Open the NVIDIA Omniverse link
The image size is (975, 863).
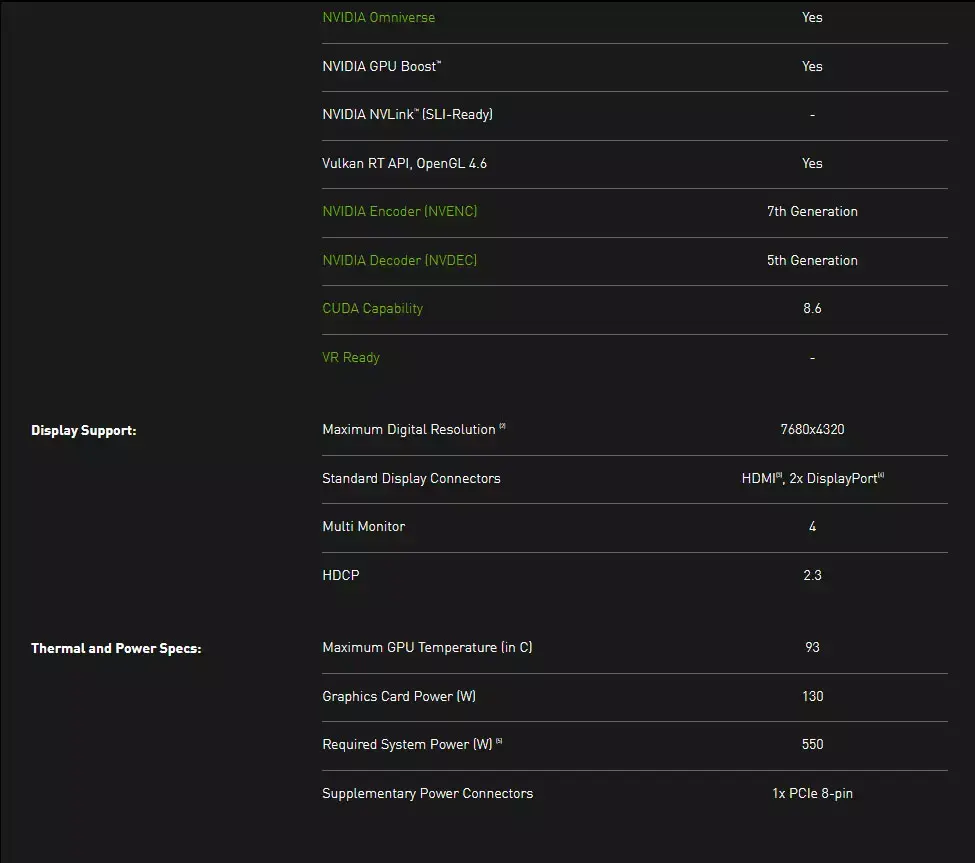pyautogui.click(x=378, y=17)
